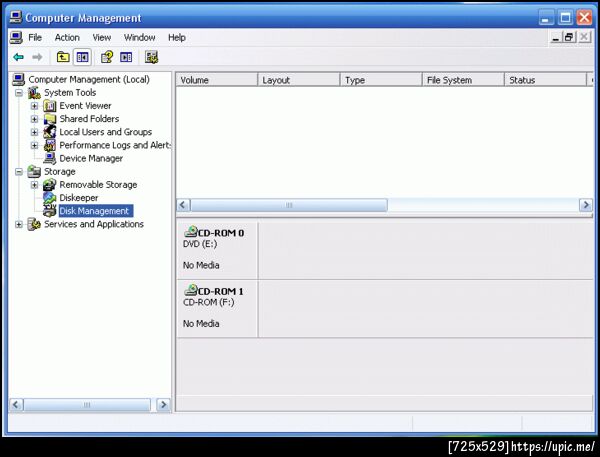Click the Settings checklist toolbar icon
The height and width of the screenshot is (457, 600).
152,57
